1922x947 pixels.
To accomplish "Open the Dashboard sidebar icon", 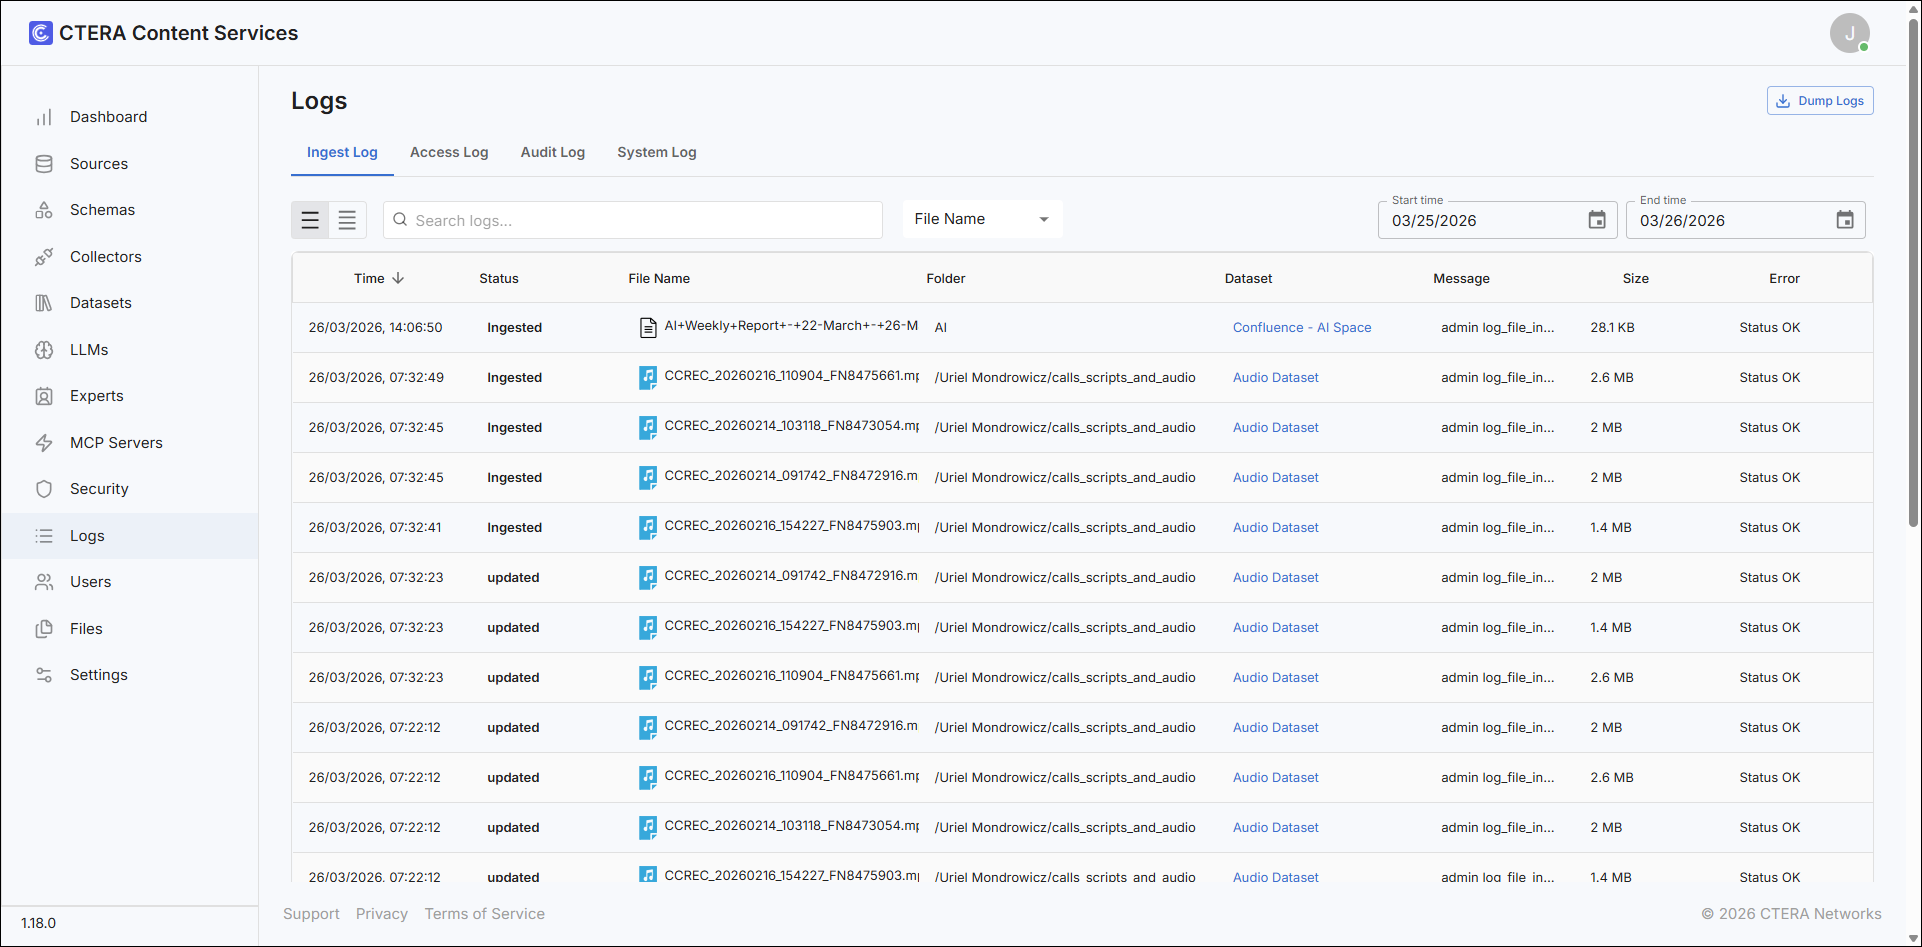I will click(x=44, y=117).
